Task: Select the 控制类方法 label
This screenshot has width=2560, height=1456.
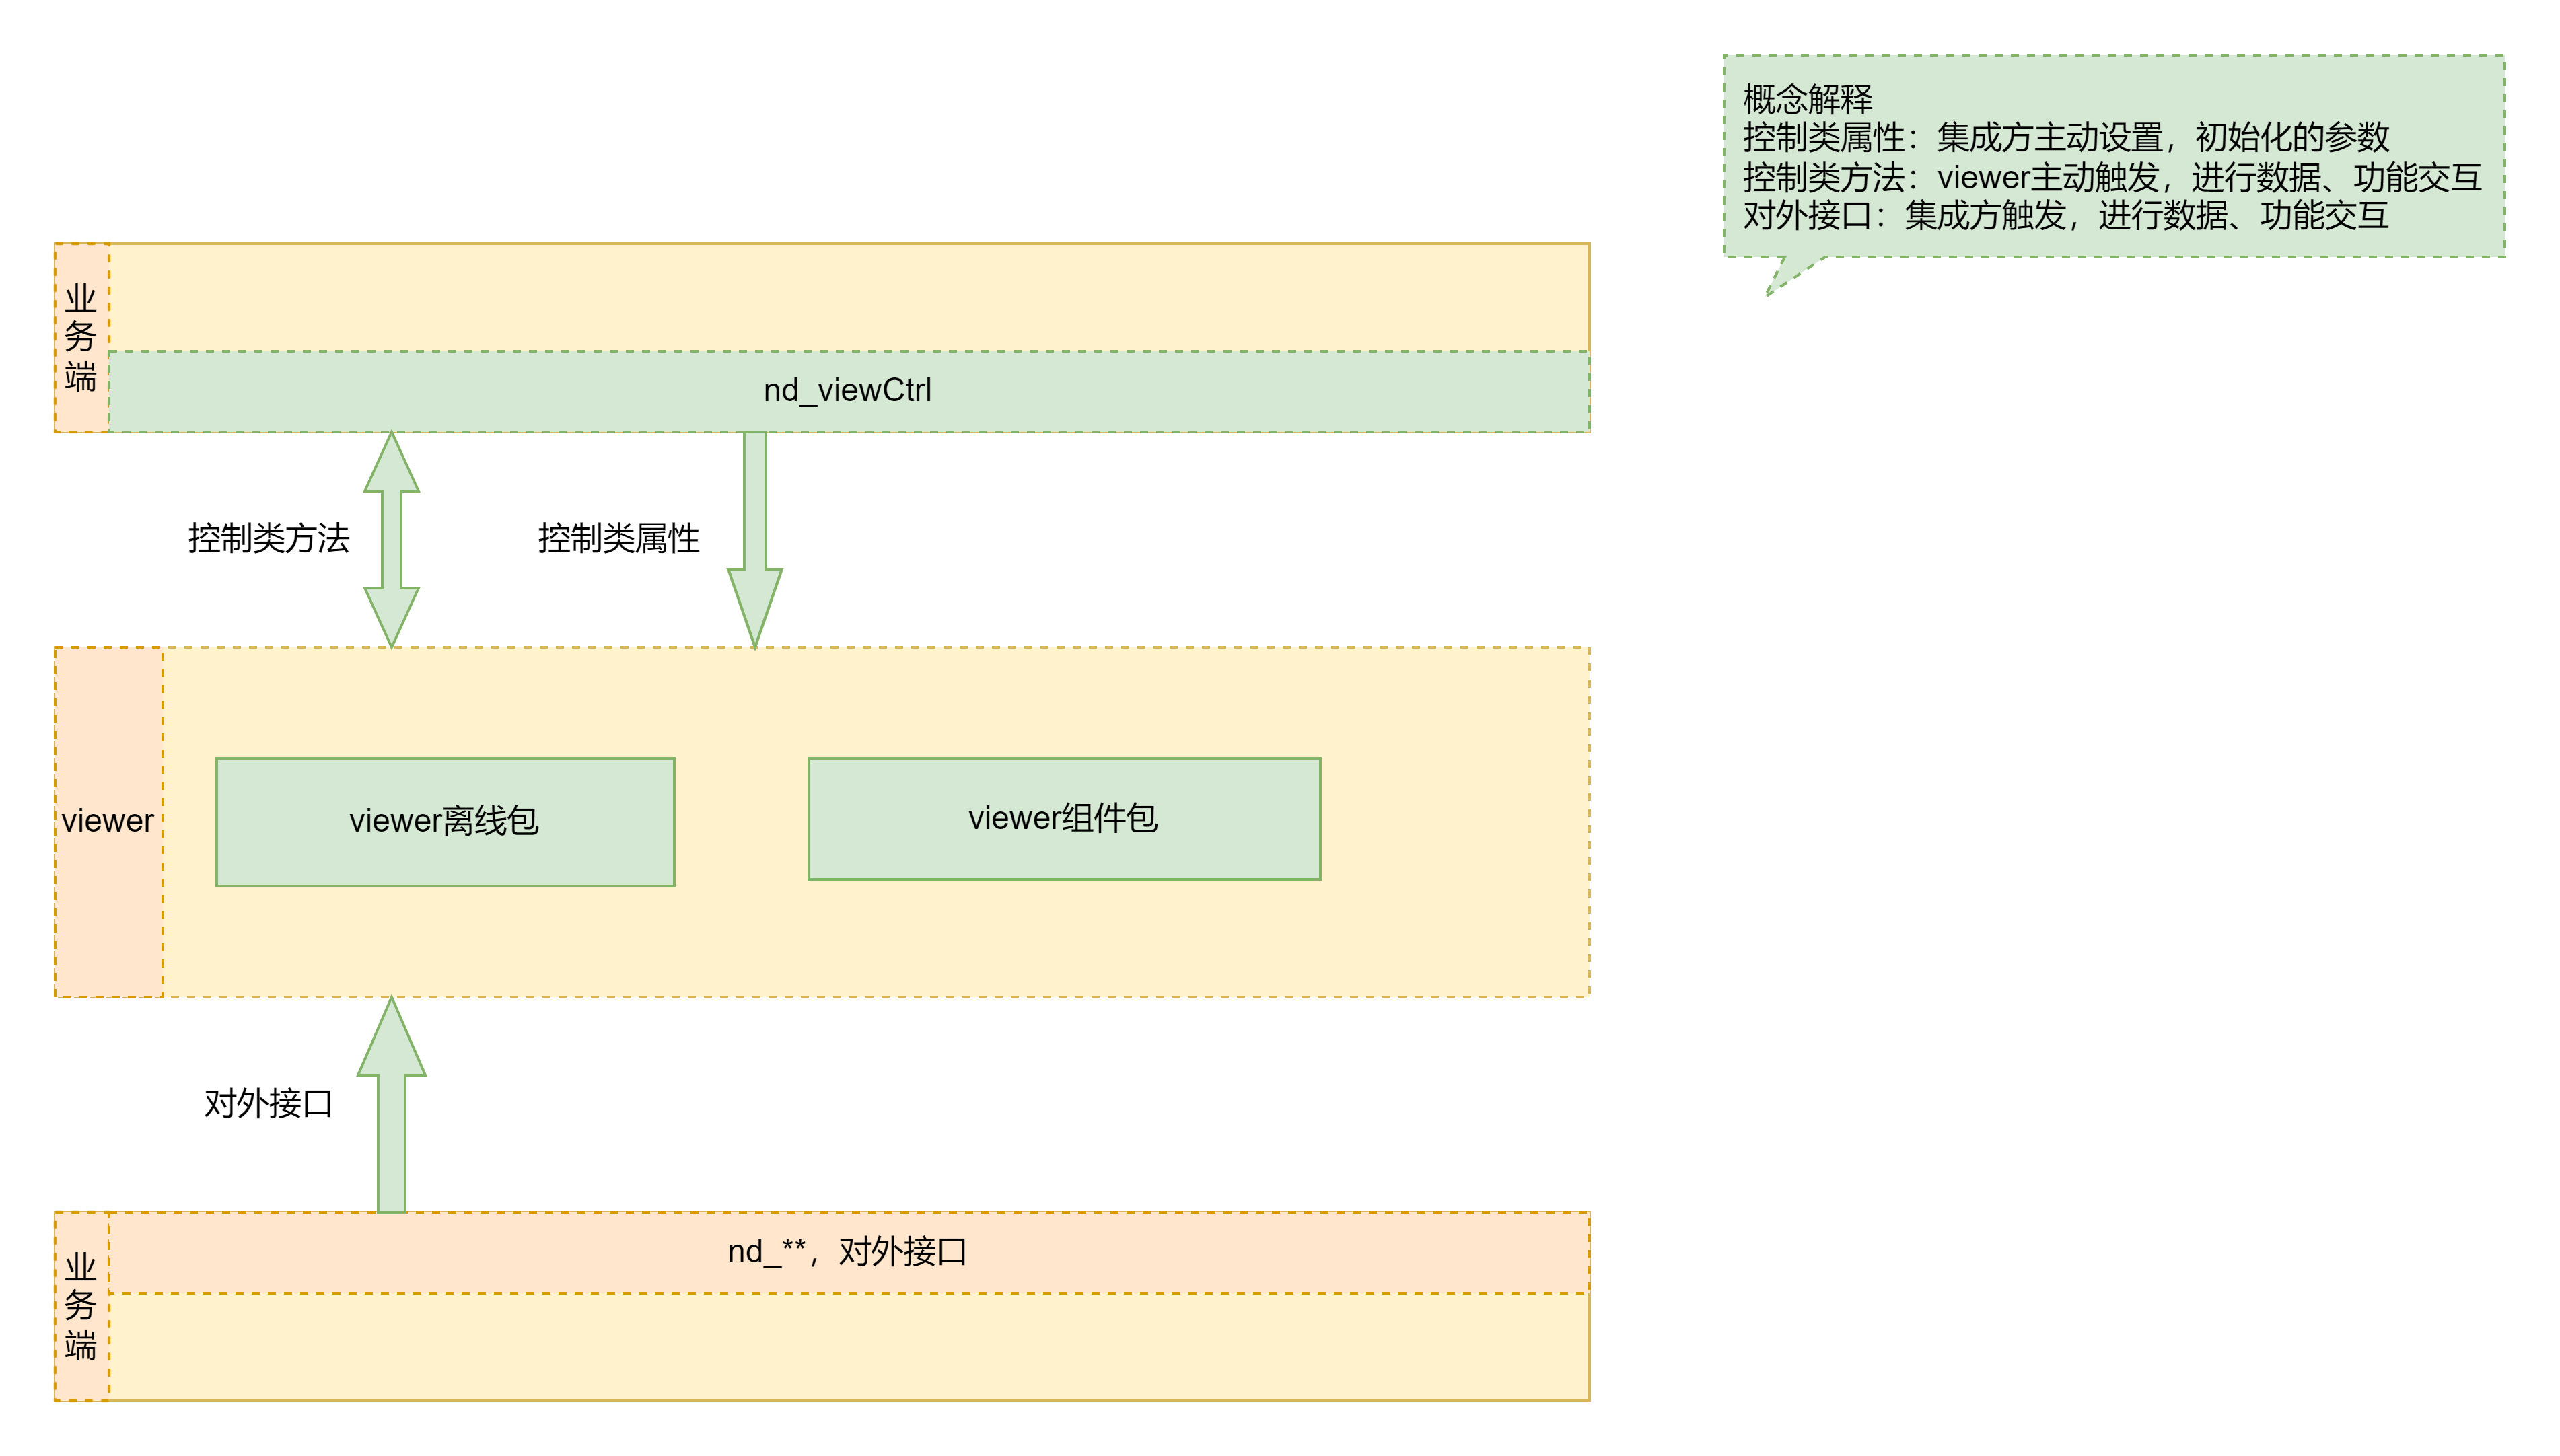Action: tap(268, 538)
